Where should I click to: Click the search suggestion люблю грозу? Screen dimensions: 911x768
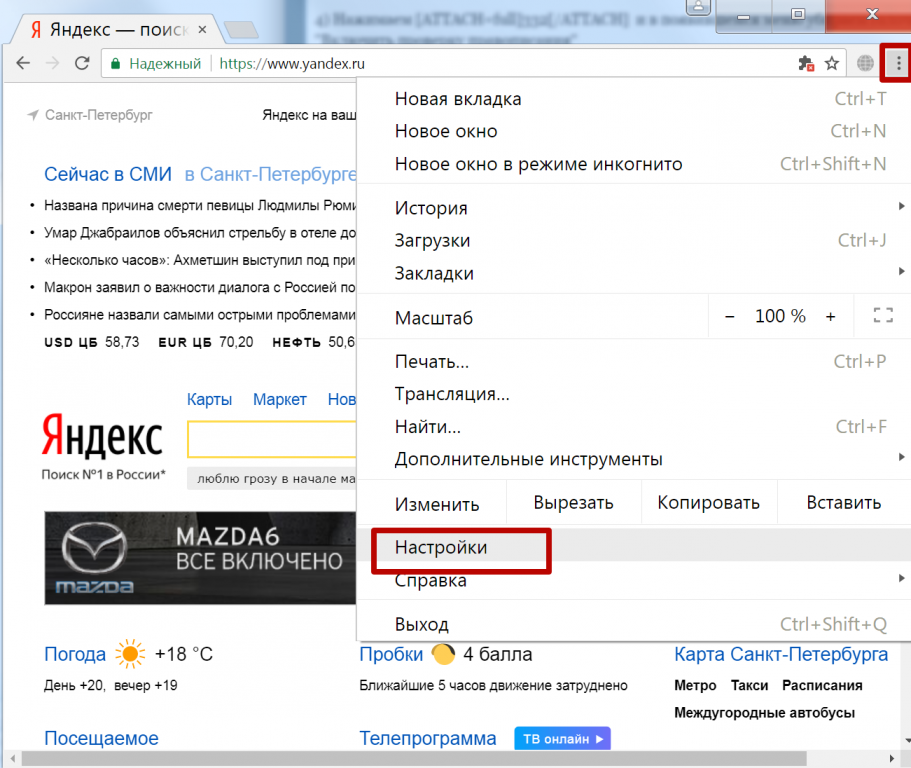point(272,479)
